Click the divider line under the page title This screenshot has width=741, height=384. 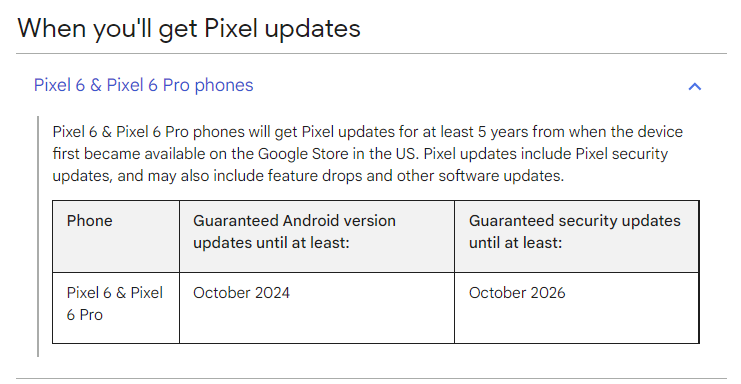[x=371, y=53]
